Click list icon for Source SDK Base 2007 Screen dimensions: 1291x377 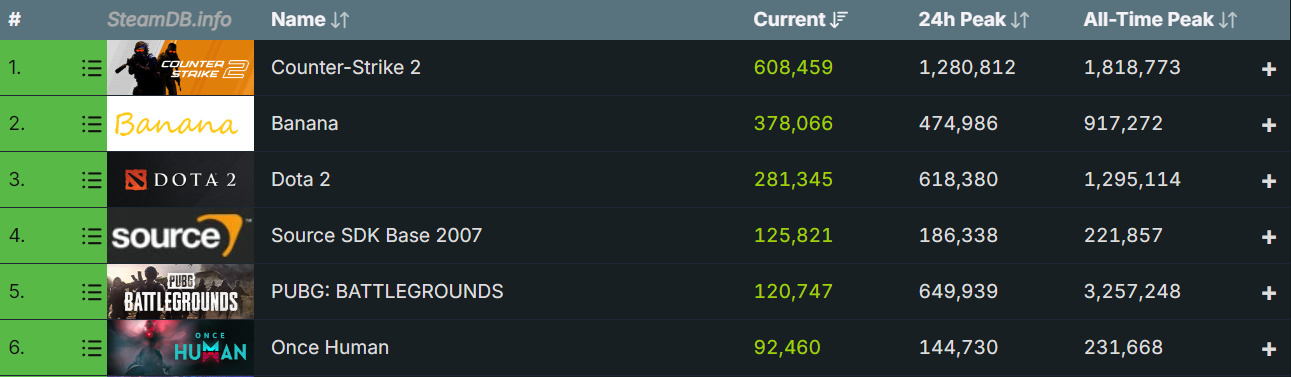(91, 236)
